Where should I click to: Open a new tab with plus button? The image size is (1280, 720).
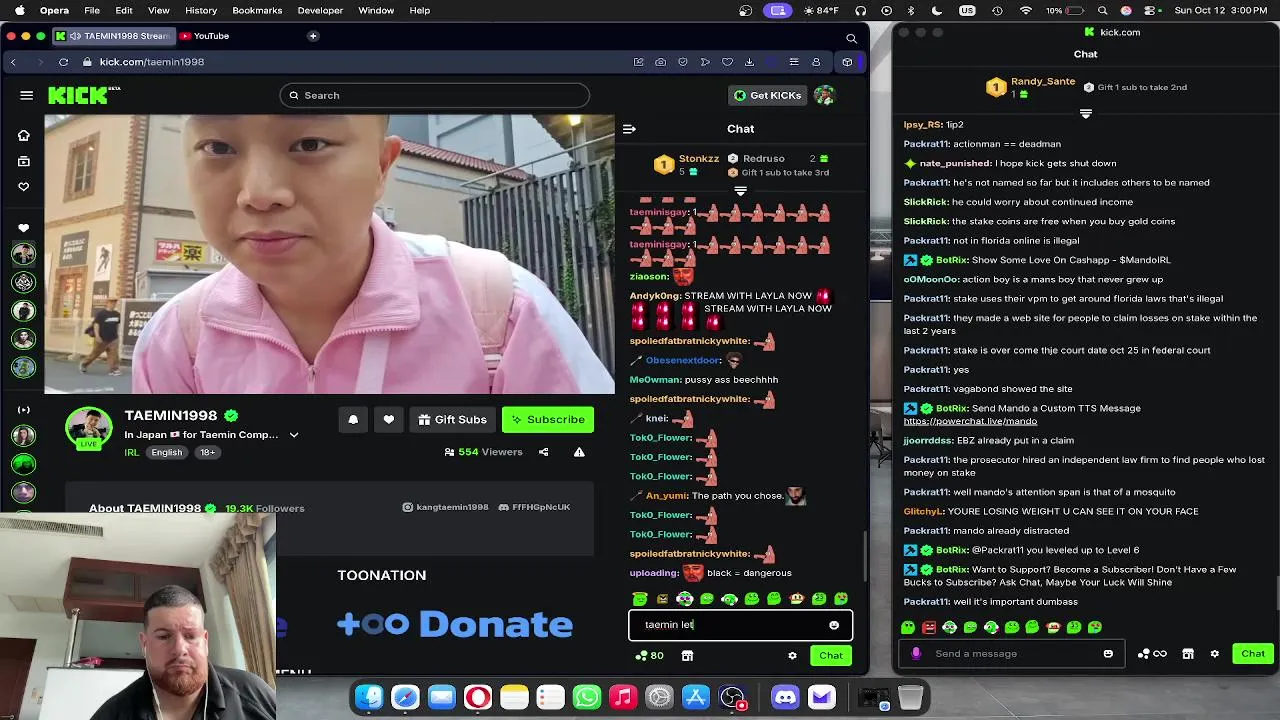click(313, 36)
